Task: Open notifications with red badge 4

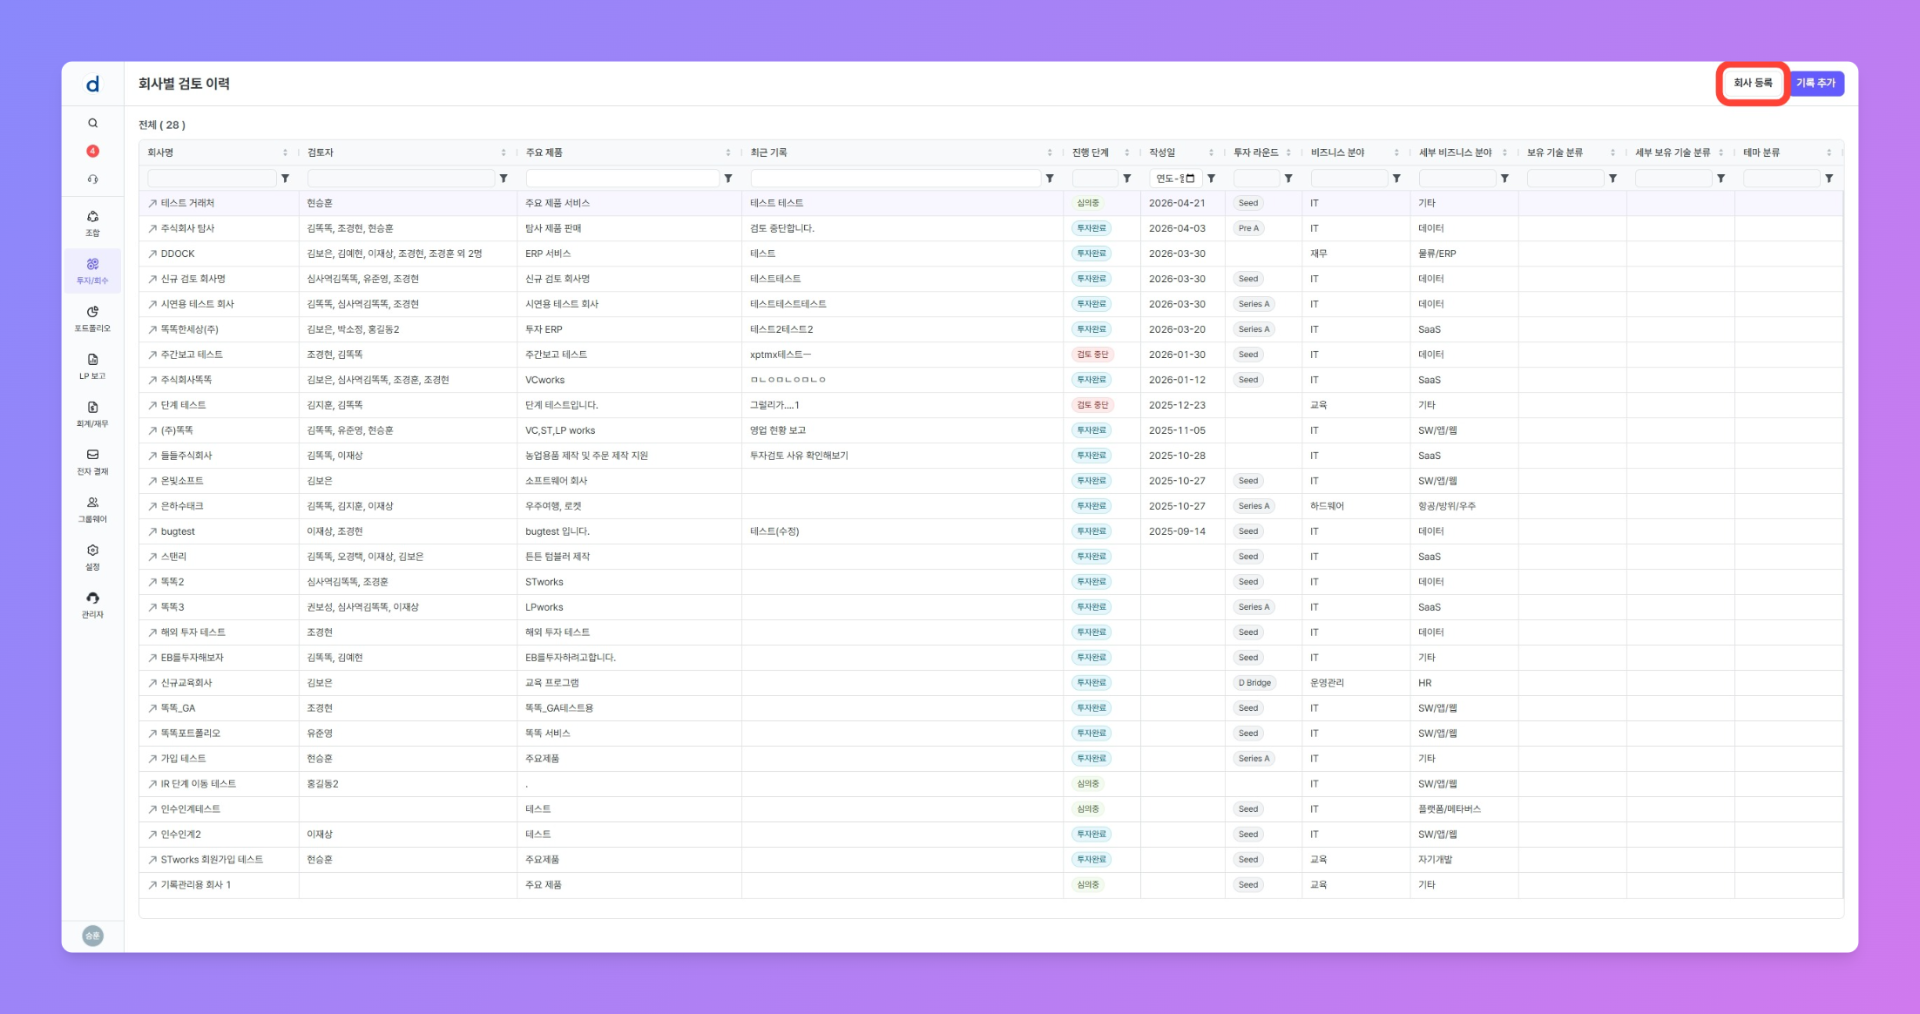Action: click(x=92, y=151)
